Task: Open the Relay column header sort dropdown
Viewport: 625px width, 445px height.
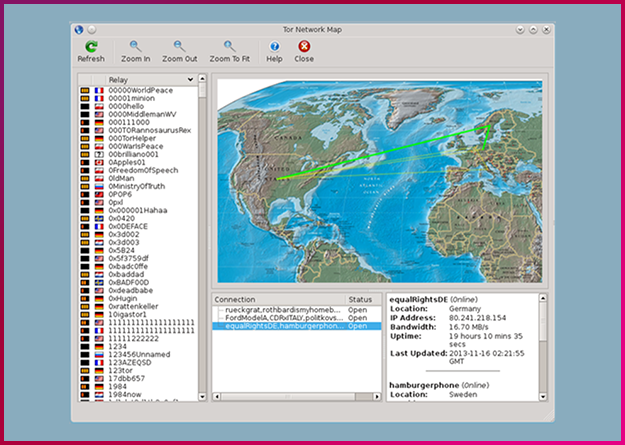Action: pos(191,80)
